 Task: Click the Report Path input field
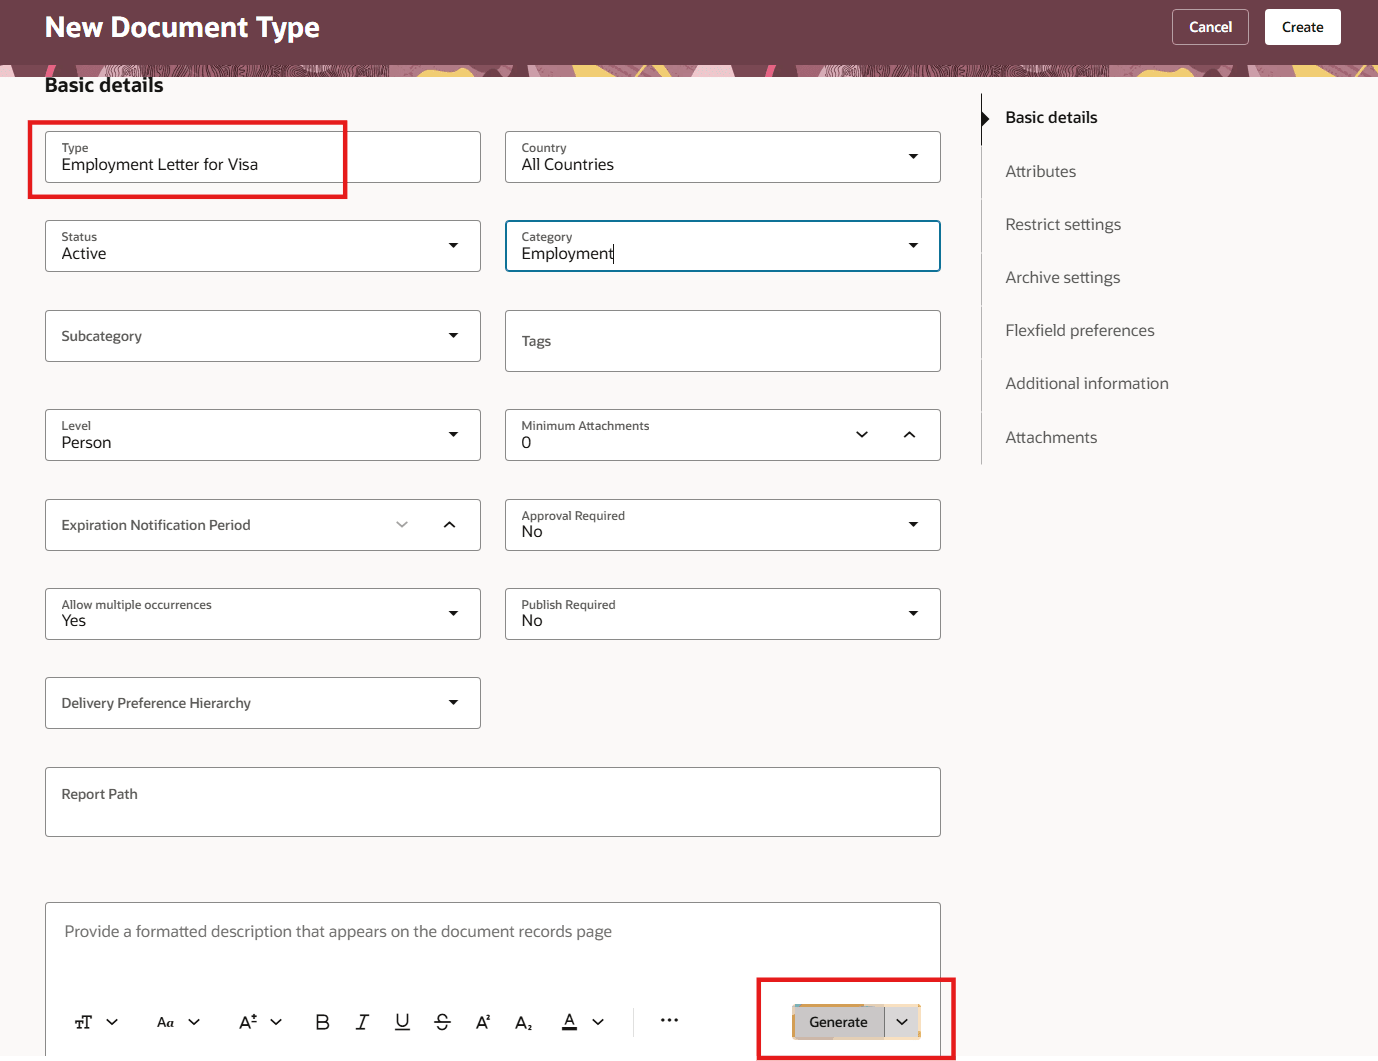493,802
